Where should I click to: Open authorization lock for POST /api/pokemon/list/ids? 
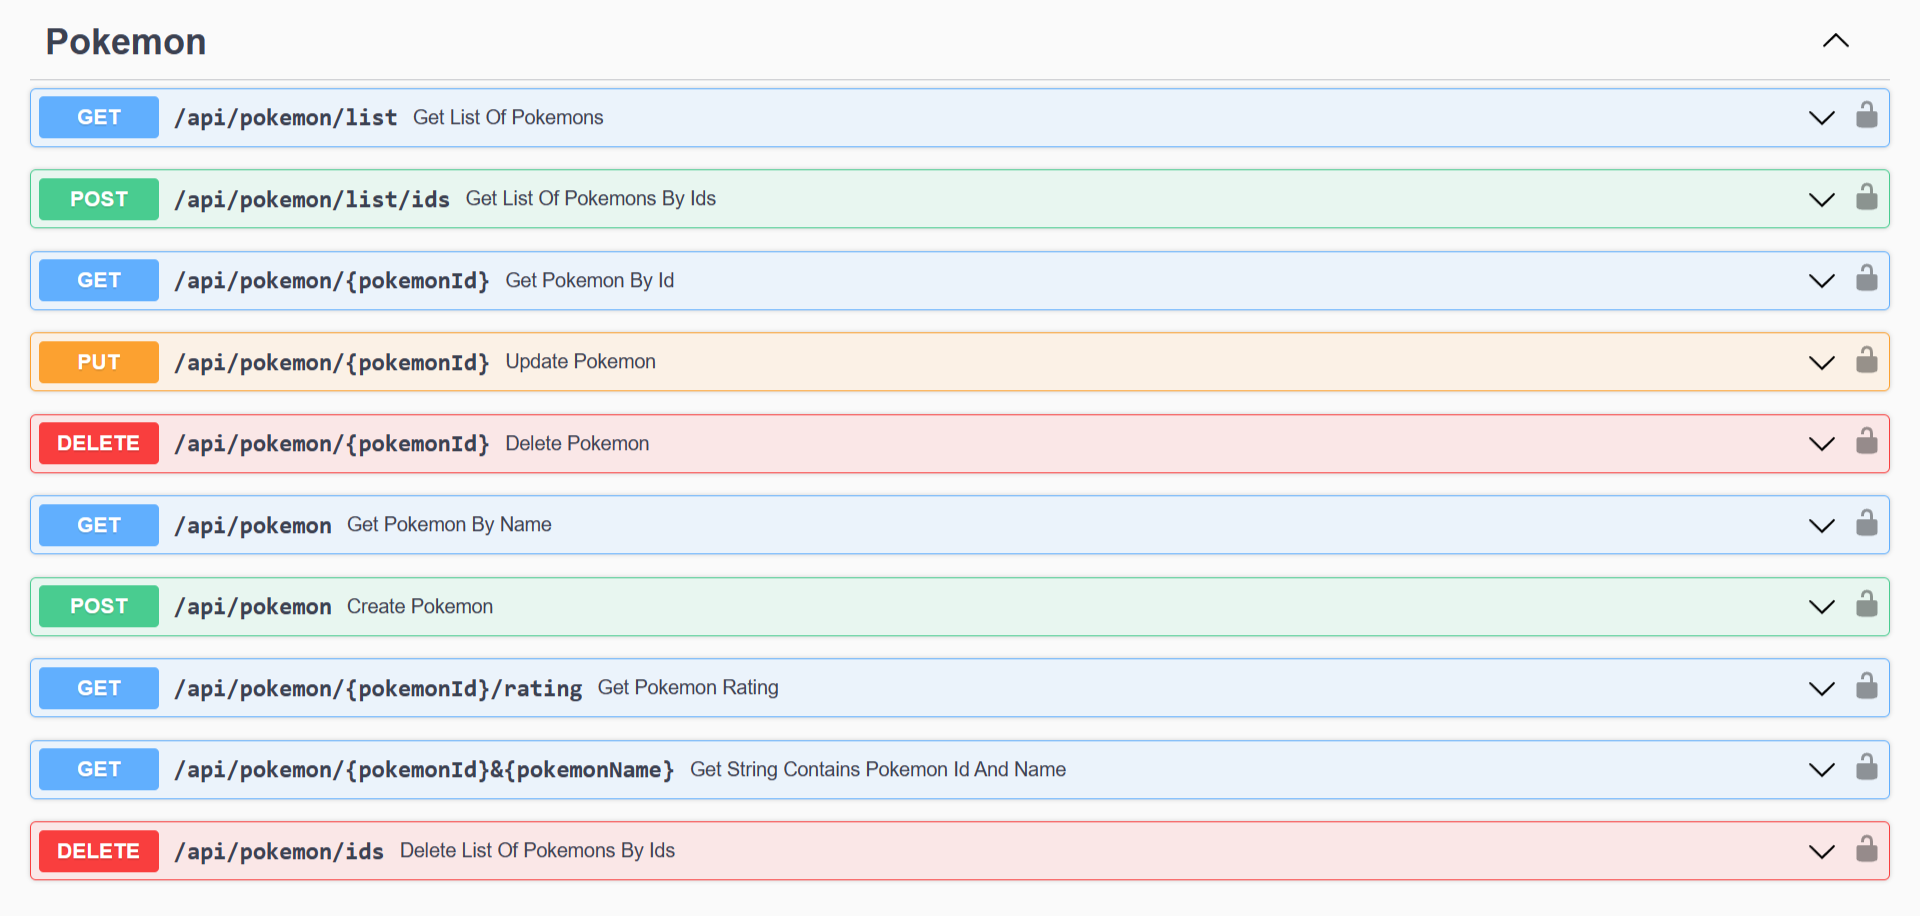click(1867, 199)
